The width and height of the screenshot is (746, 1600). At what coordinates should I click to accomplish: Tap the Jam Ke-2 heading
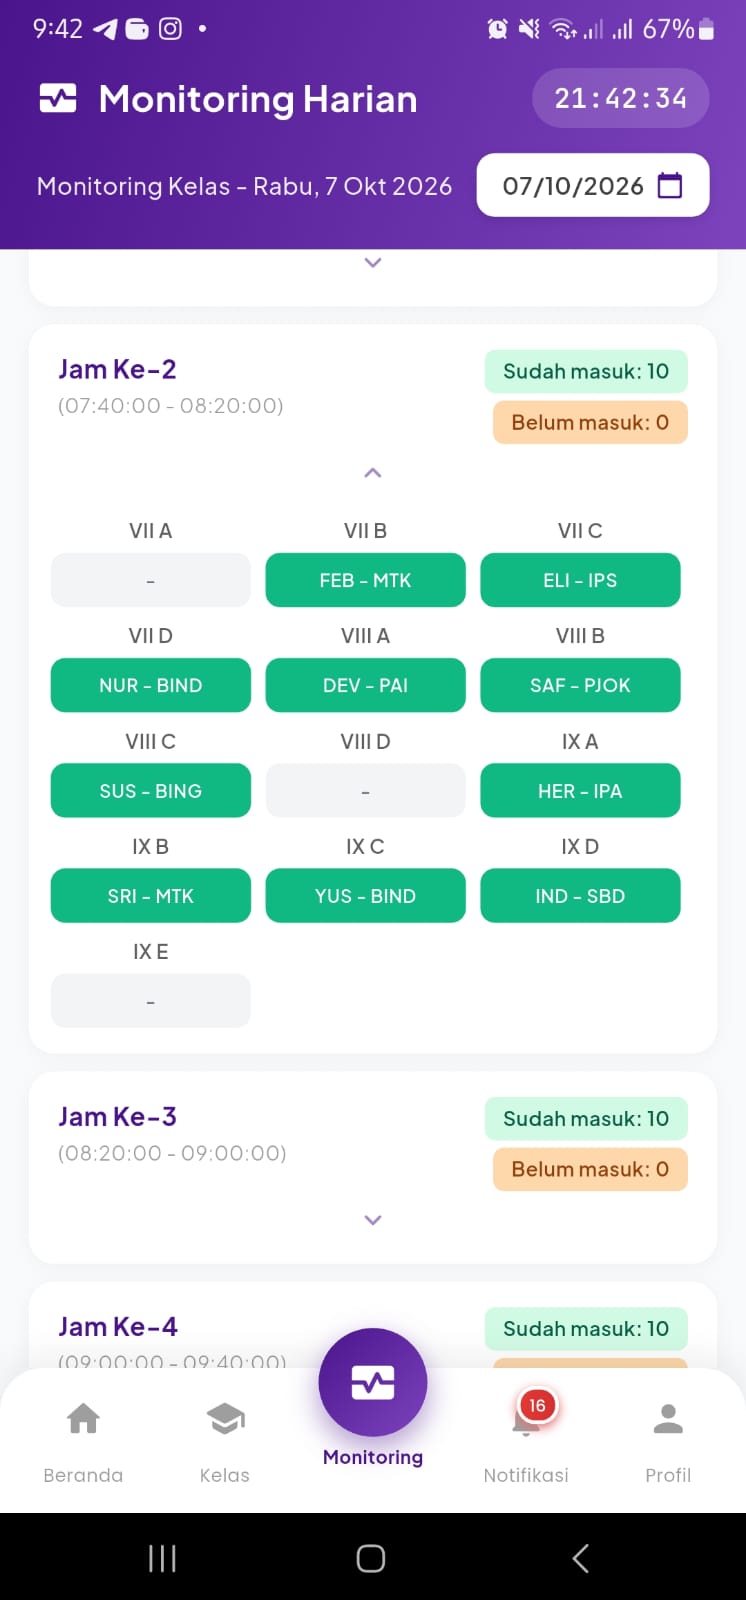point(117,369)
